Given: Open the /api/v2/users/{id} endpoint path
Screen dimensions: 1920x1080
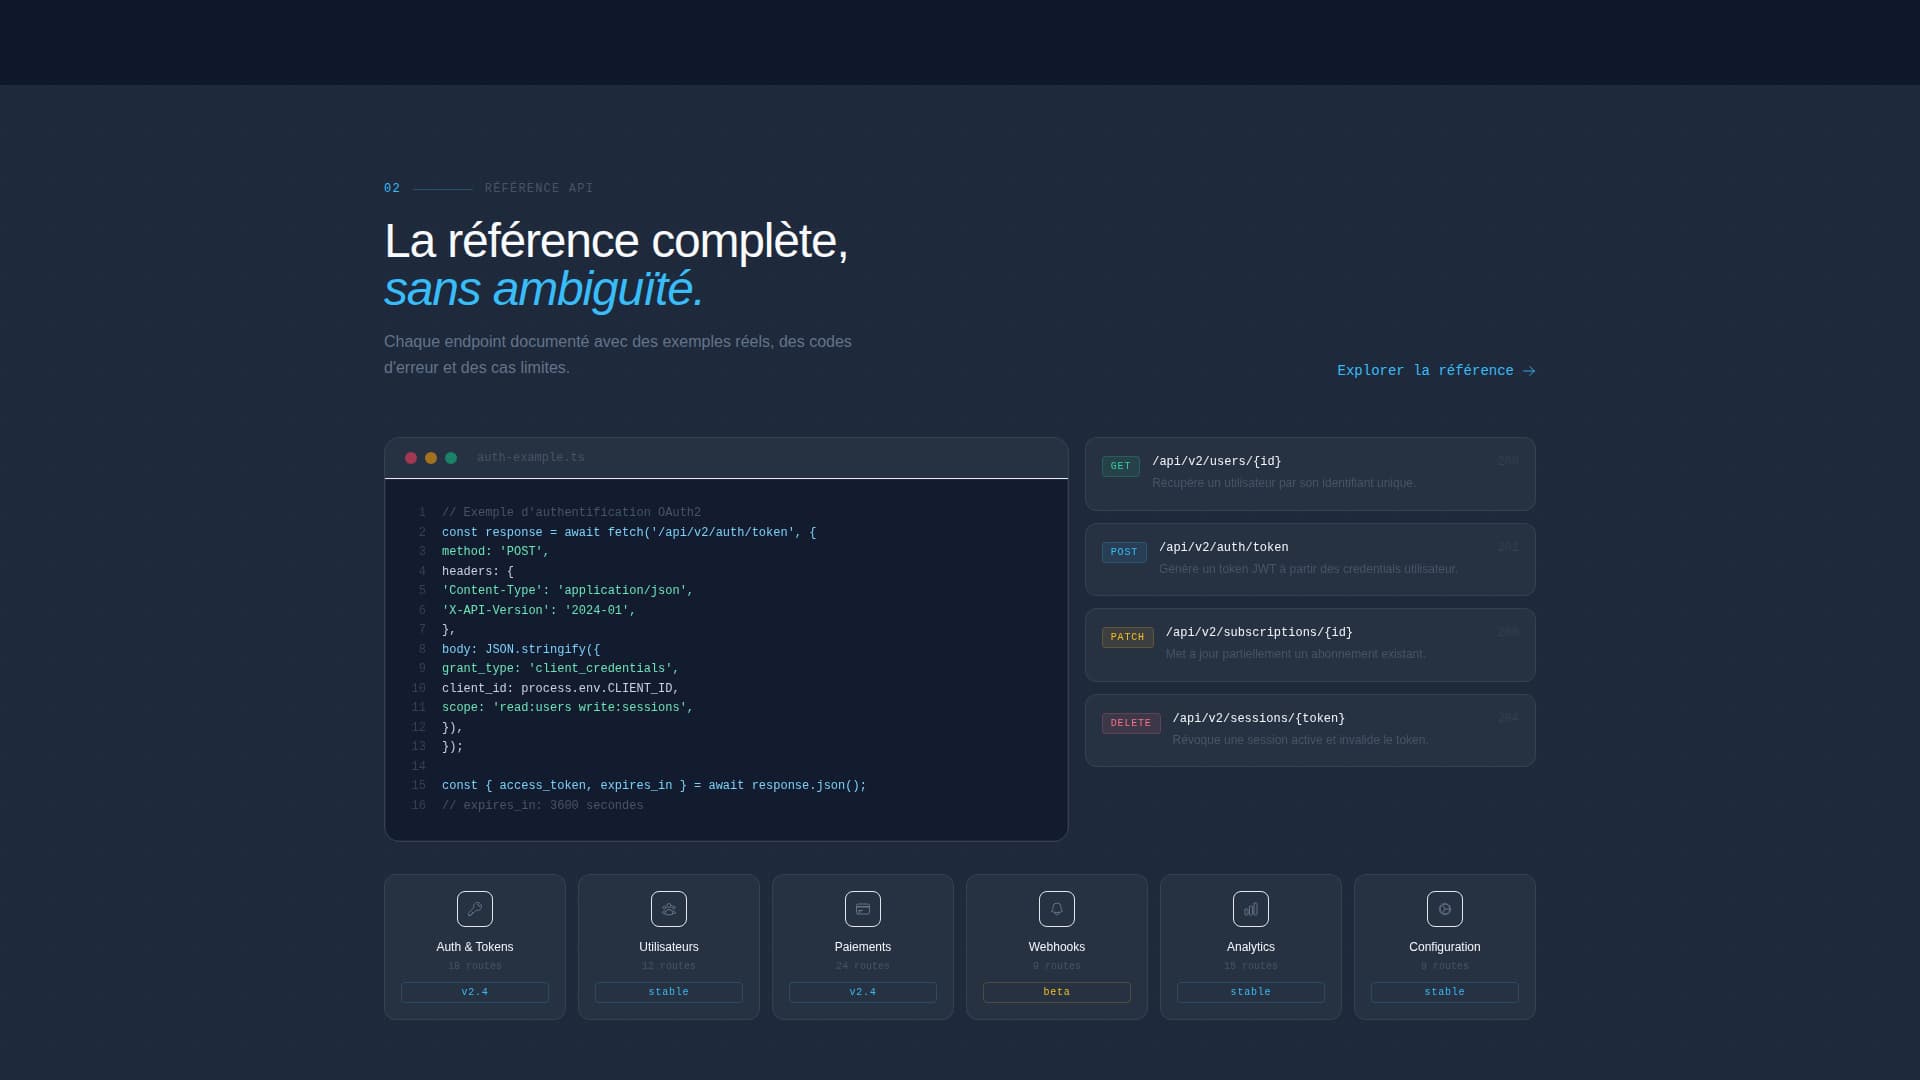Looking at the screenshot, I should click(1216, 461).
